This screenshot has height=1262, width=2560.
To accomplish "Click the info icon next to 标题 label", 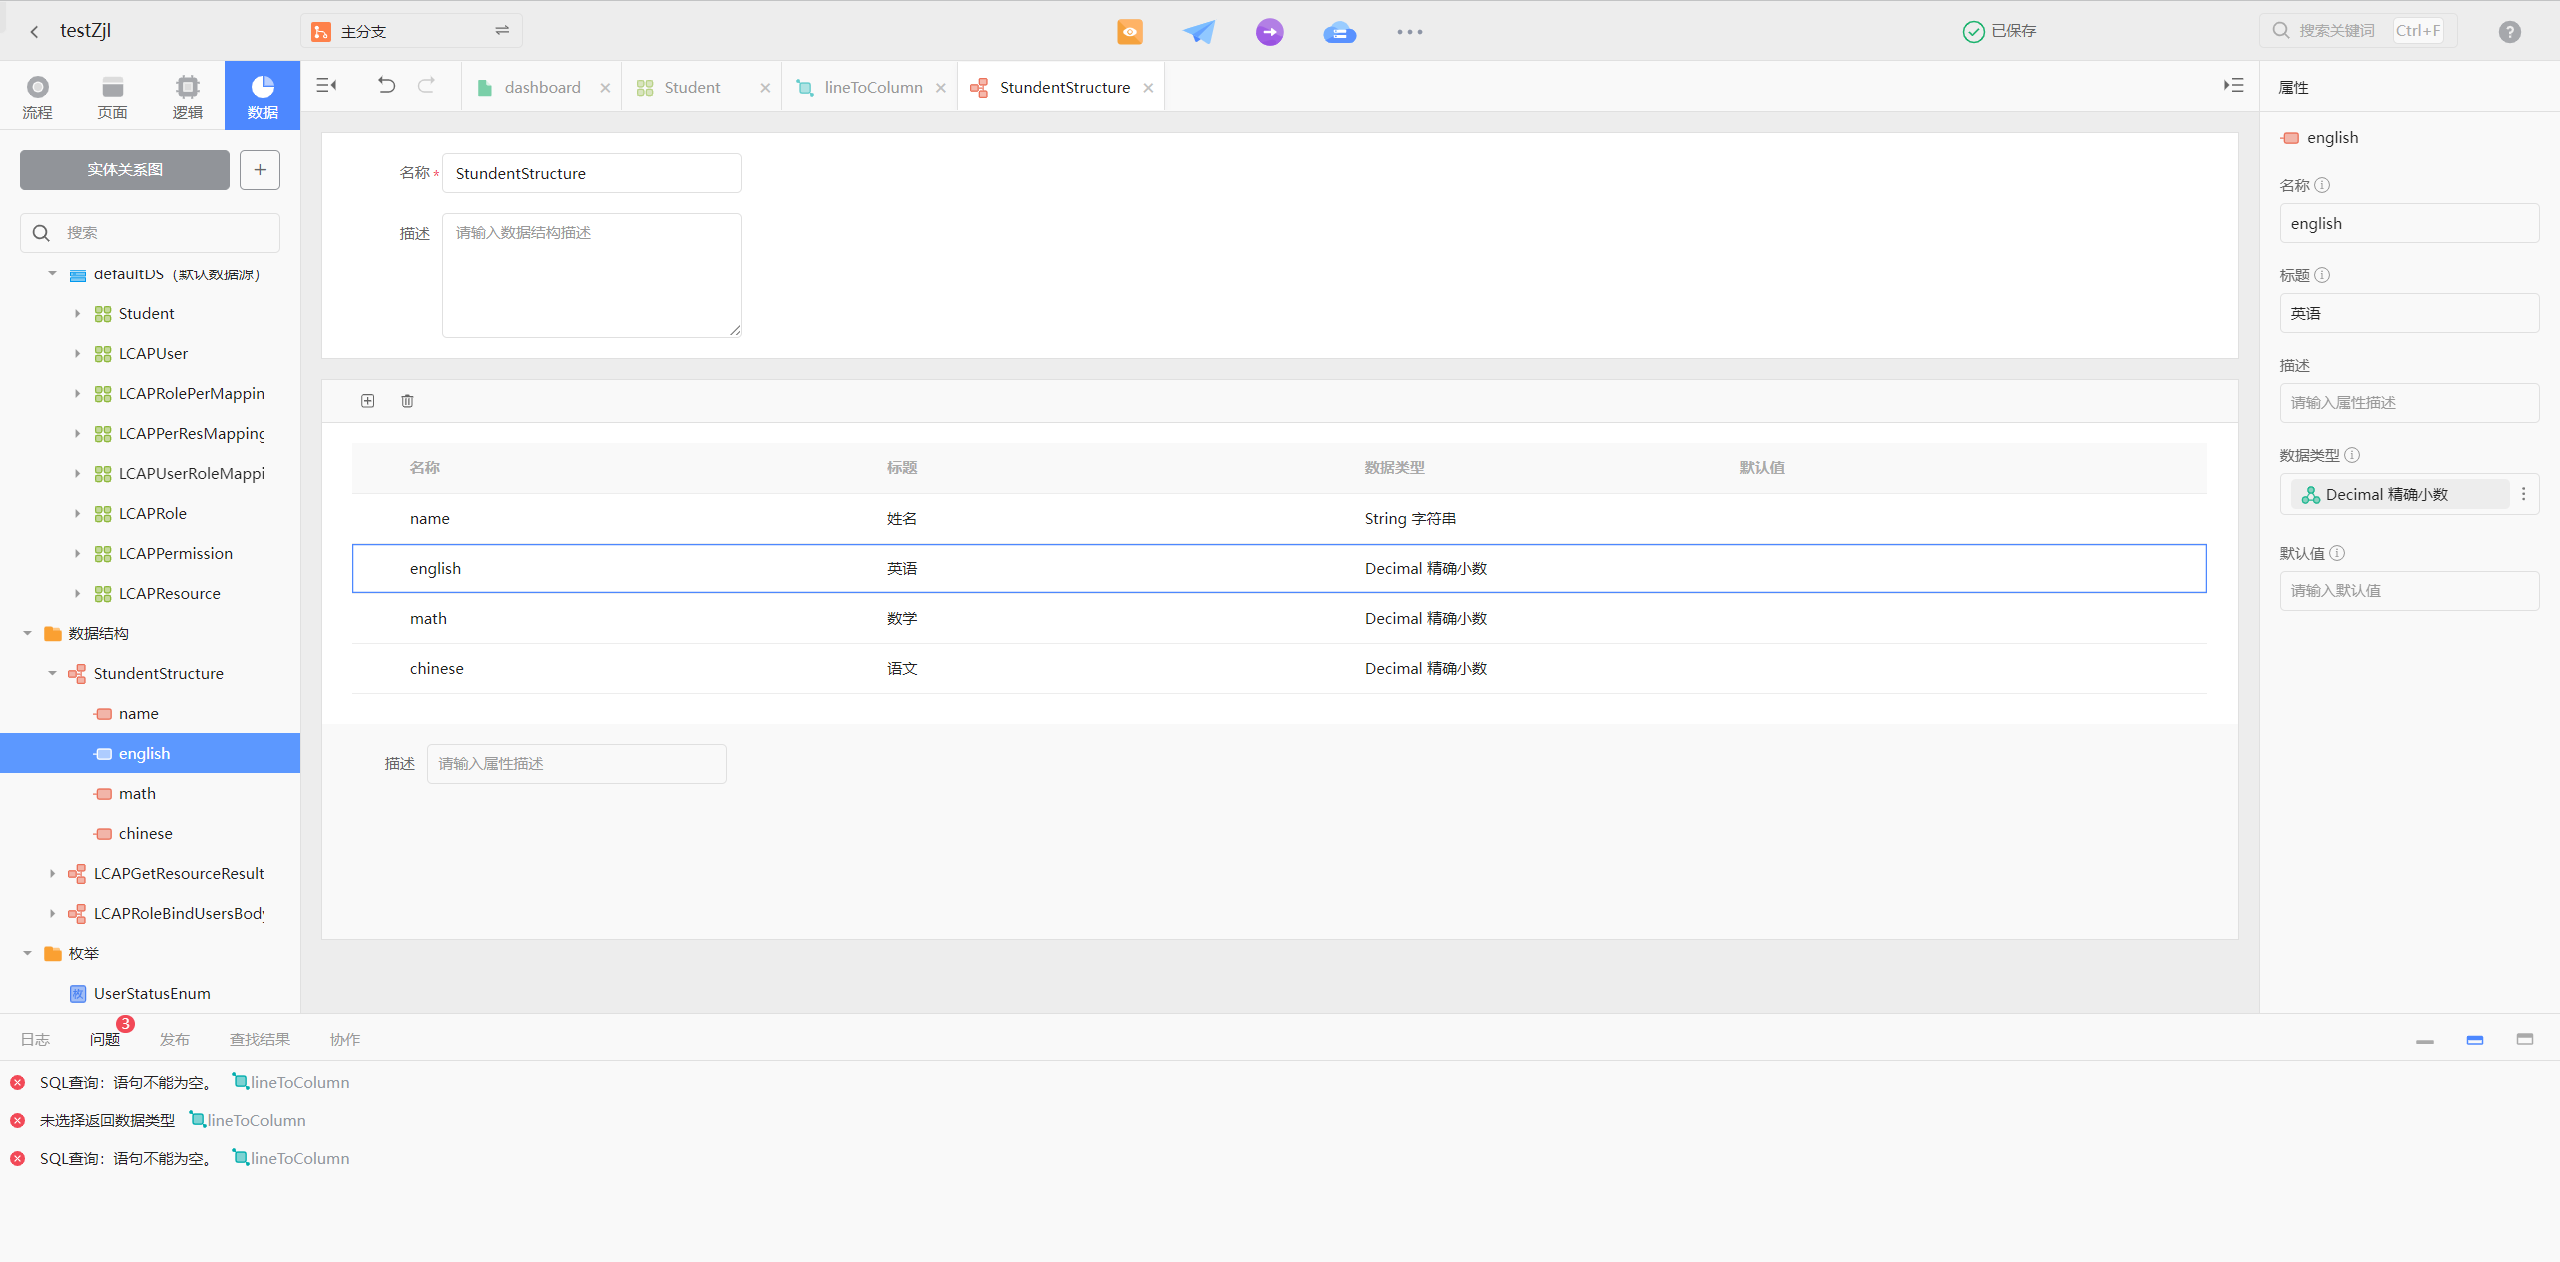I will [x=2322, y=275].
